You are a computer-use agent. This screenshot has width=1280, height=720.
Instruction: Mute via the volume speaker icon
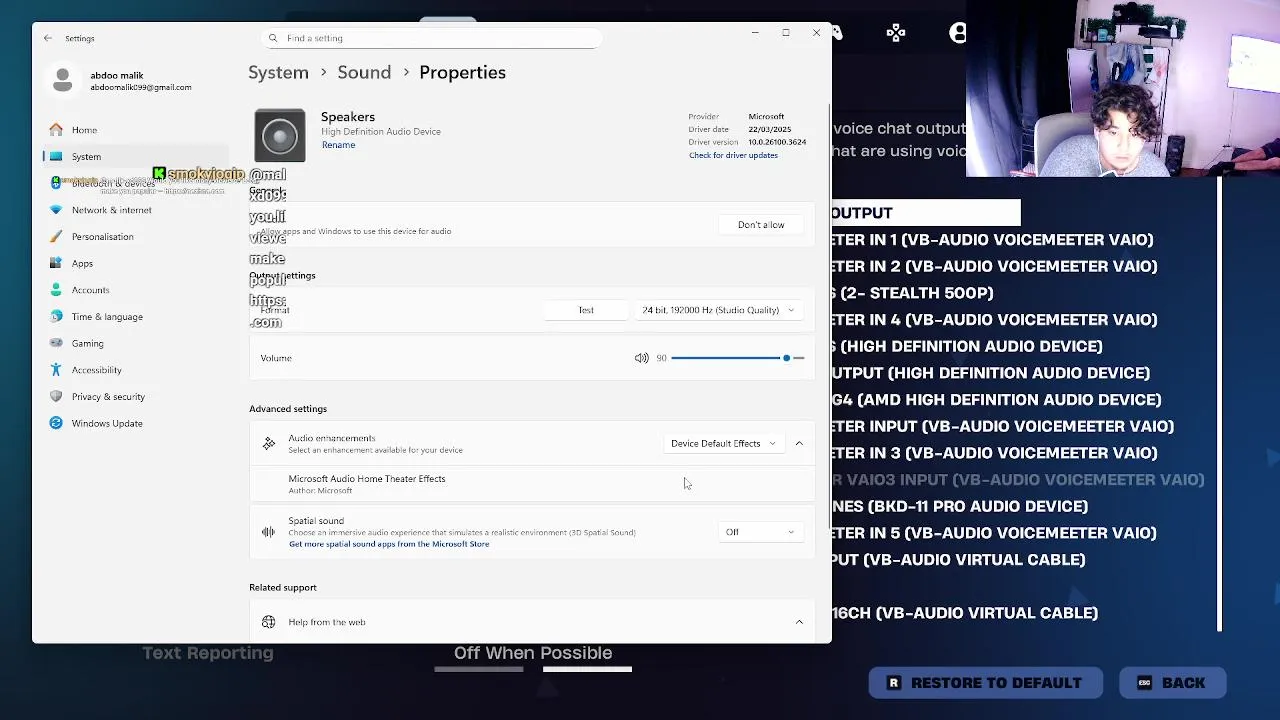(x=641, y=358)
